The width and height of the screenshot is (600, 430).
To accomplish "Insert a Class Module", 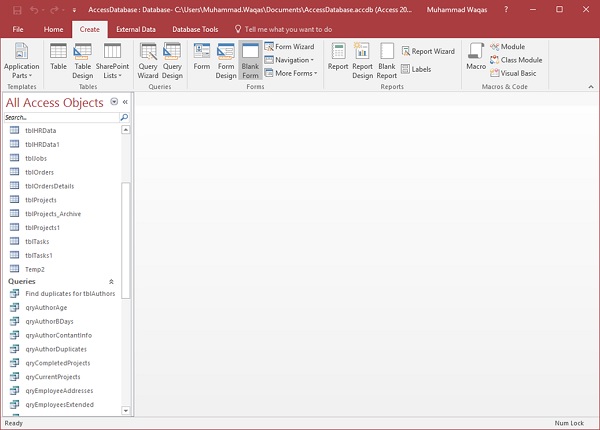I will coord(516,60).
